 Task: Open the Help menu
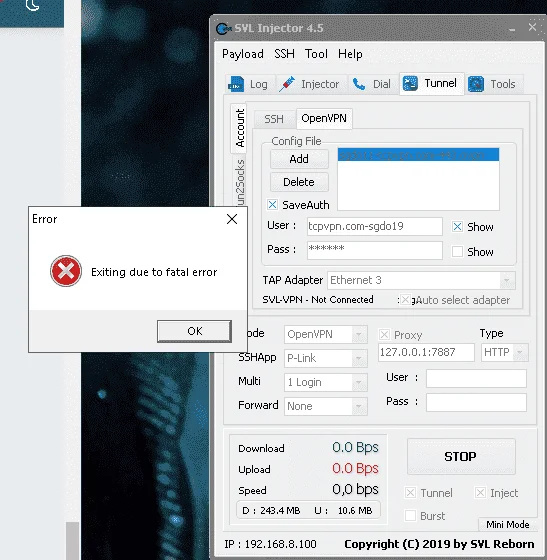pyautogui.click(x=350, y=54)
